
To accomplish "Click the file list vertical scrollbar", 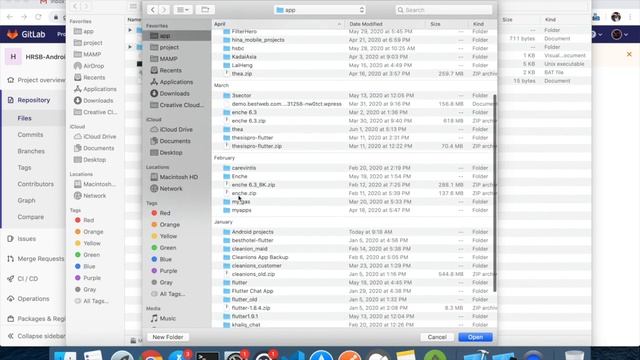I will (x=495, y=193).
